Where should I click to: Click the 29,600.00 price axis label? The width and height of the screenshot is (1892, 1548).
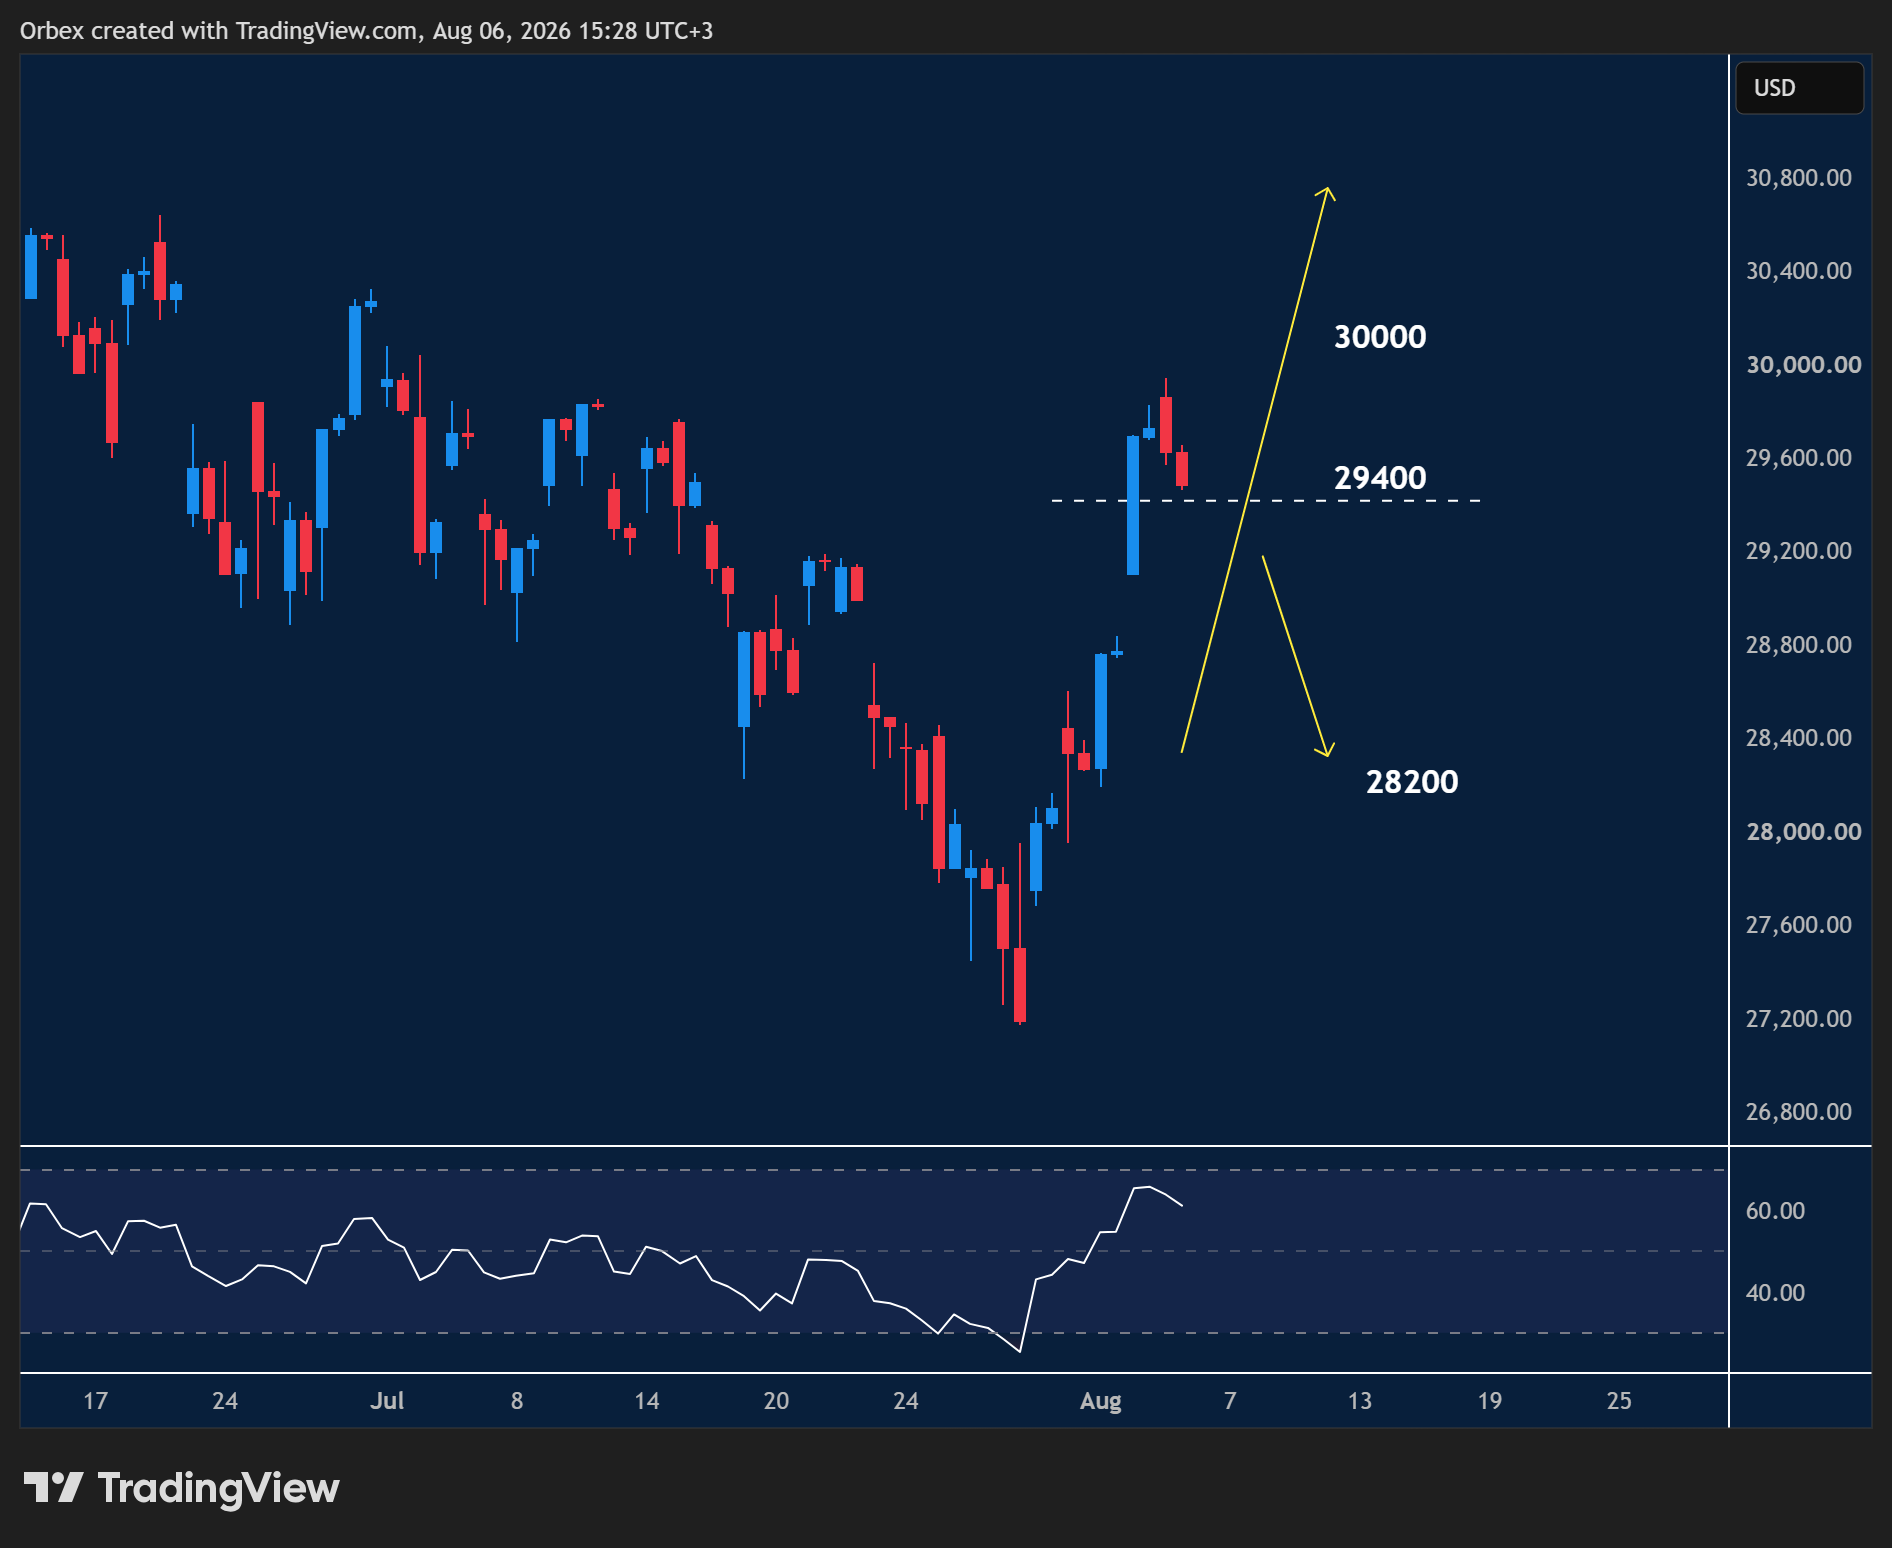coord(1798,458)
